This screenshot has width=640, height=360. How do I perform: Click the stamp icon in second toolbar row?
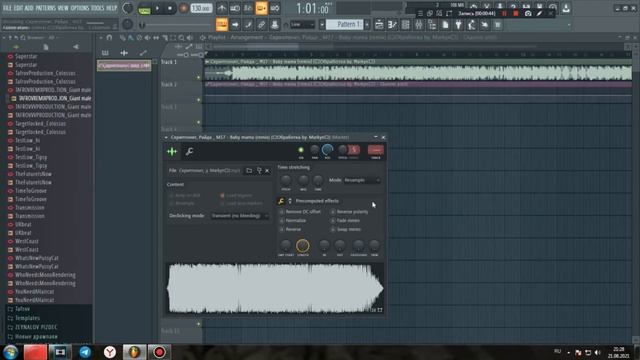275,25
